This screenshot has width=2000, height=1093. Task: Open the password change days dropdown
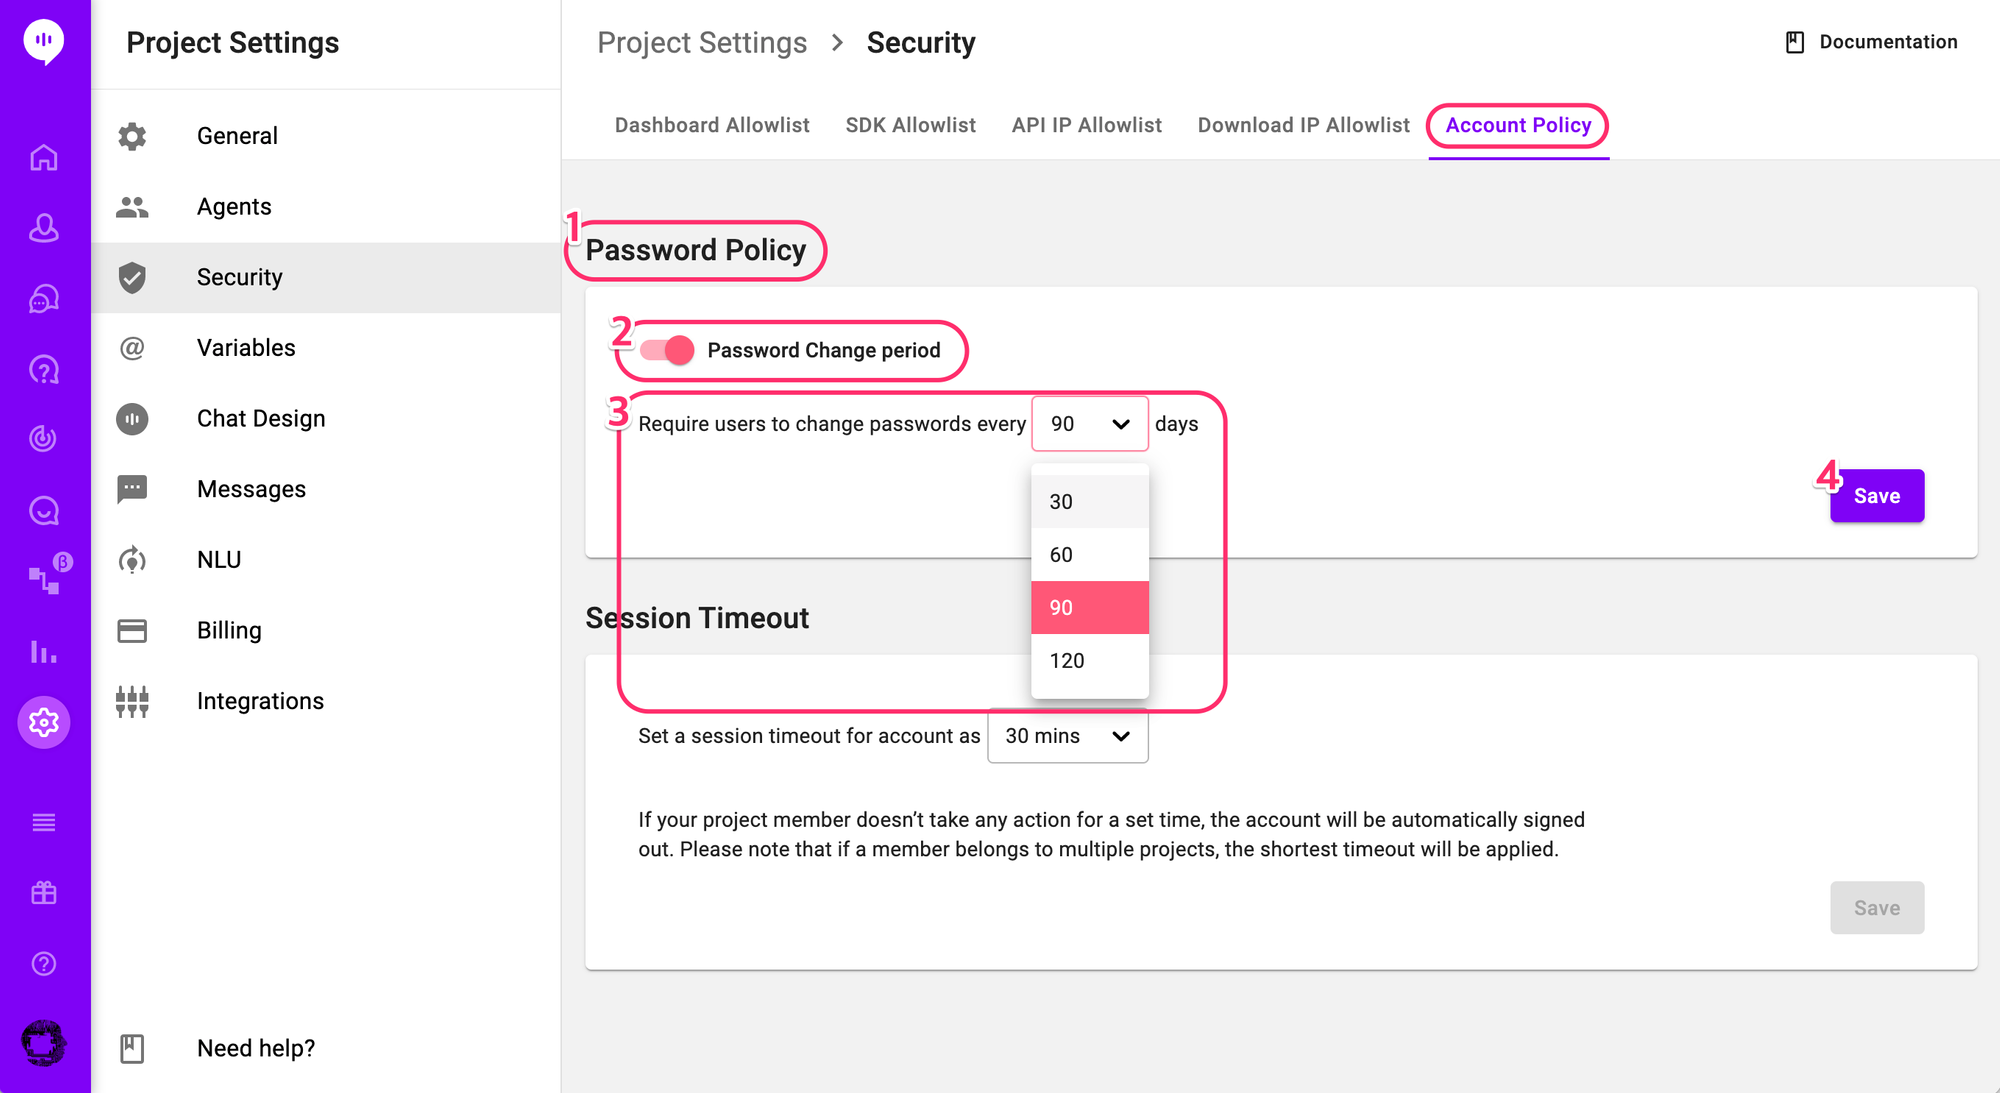[1089, 424]
